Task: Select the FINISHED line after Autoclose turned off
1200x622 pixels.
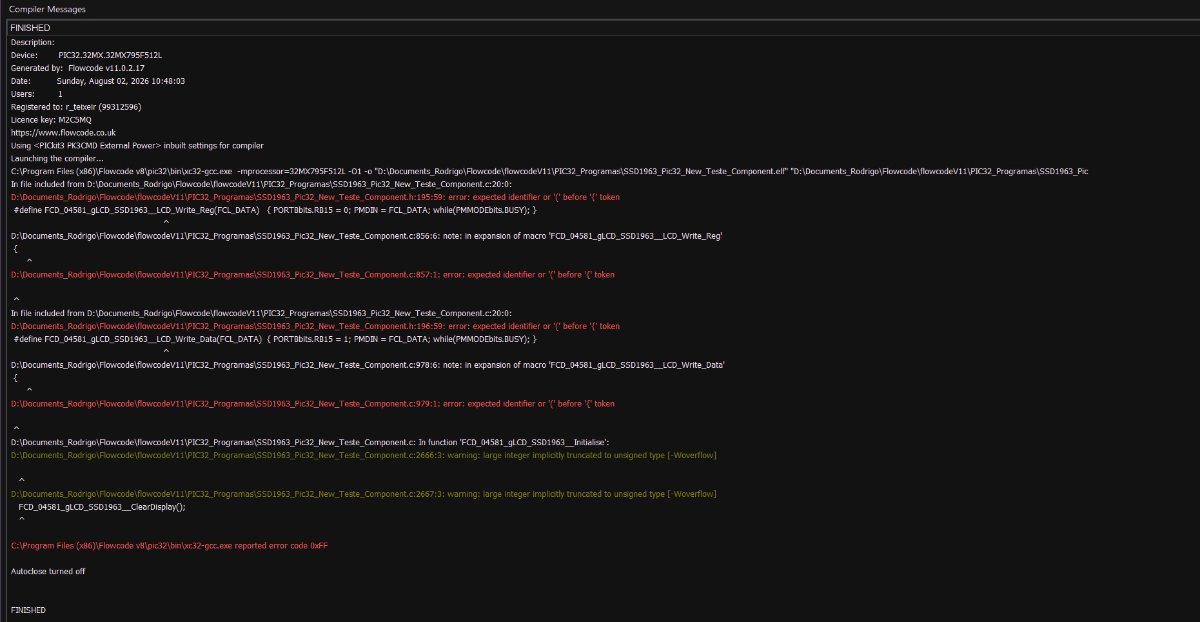Action: point(28,610)
